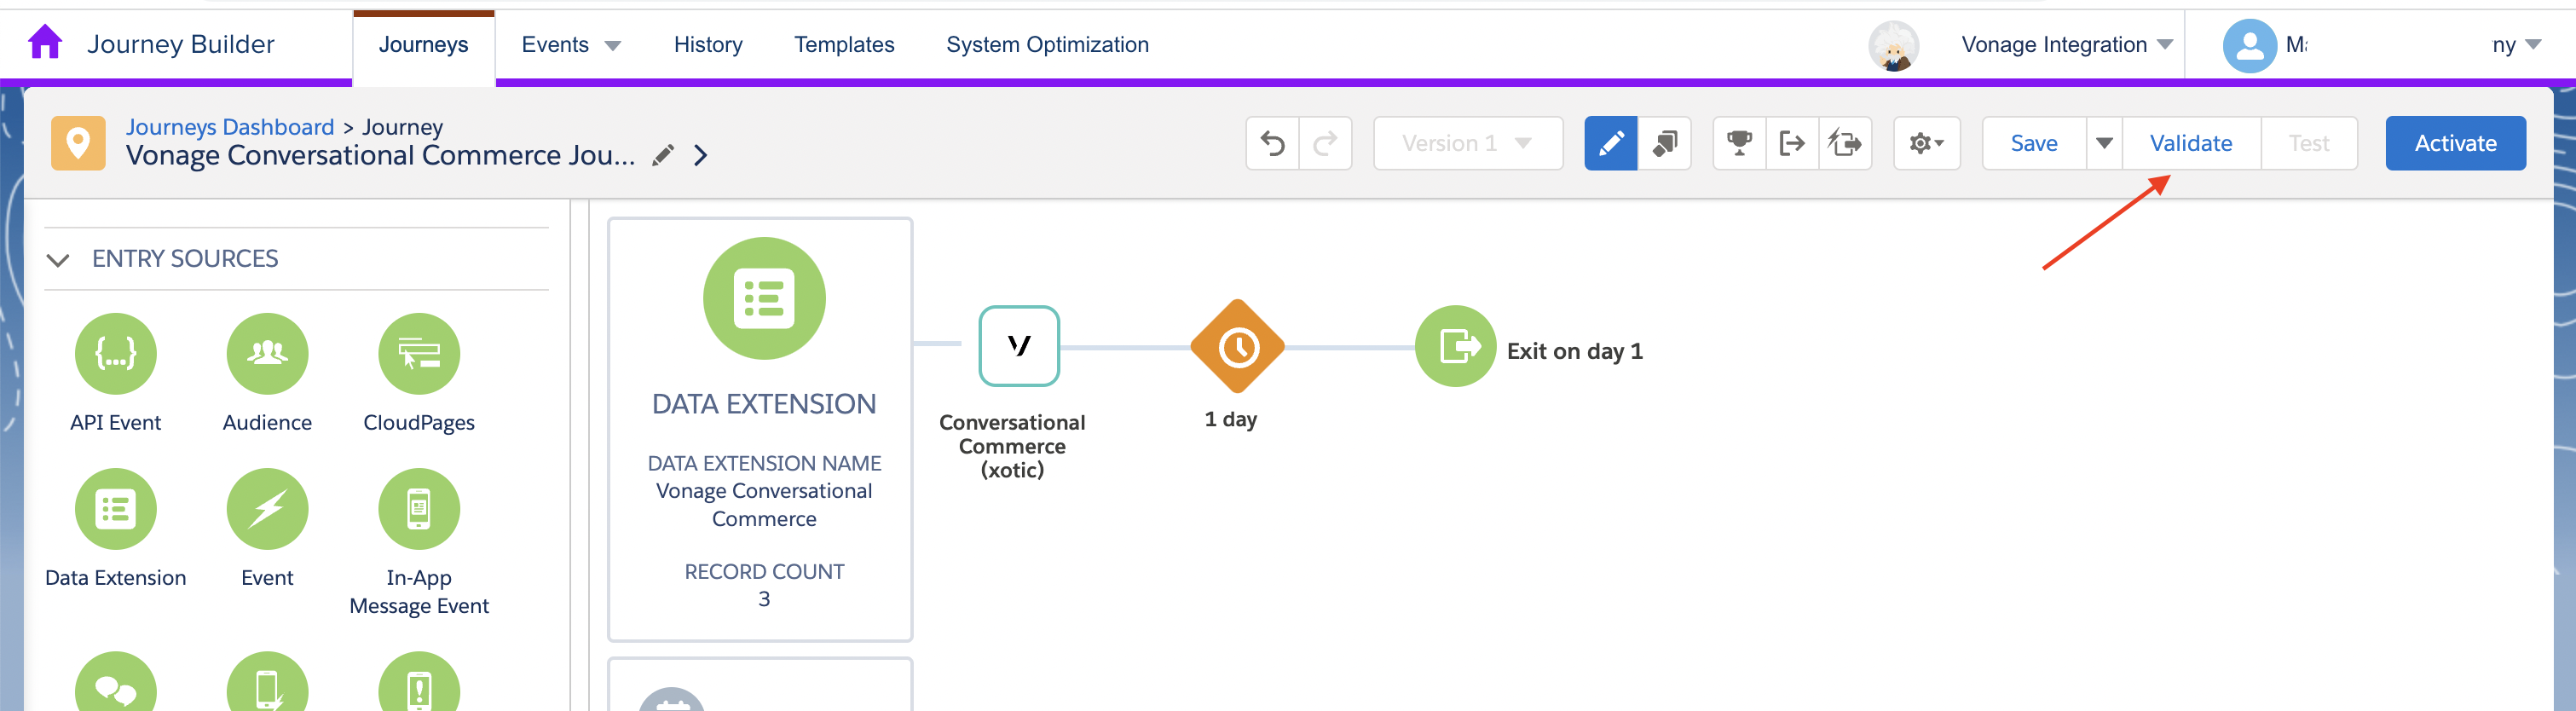Click the undo arrow icon

point(1272,144)
